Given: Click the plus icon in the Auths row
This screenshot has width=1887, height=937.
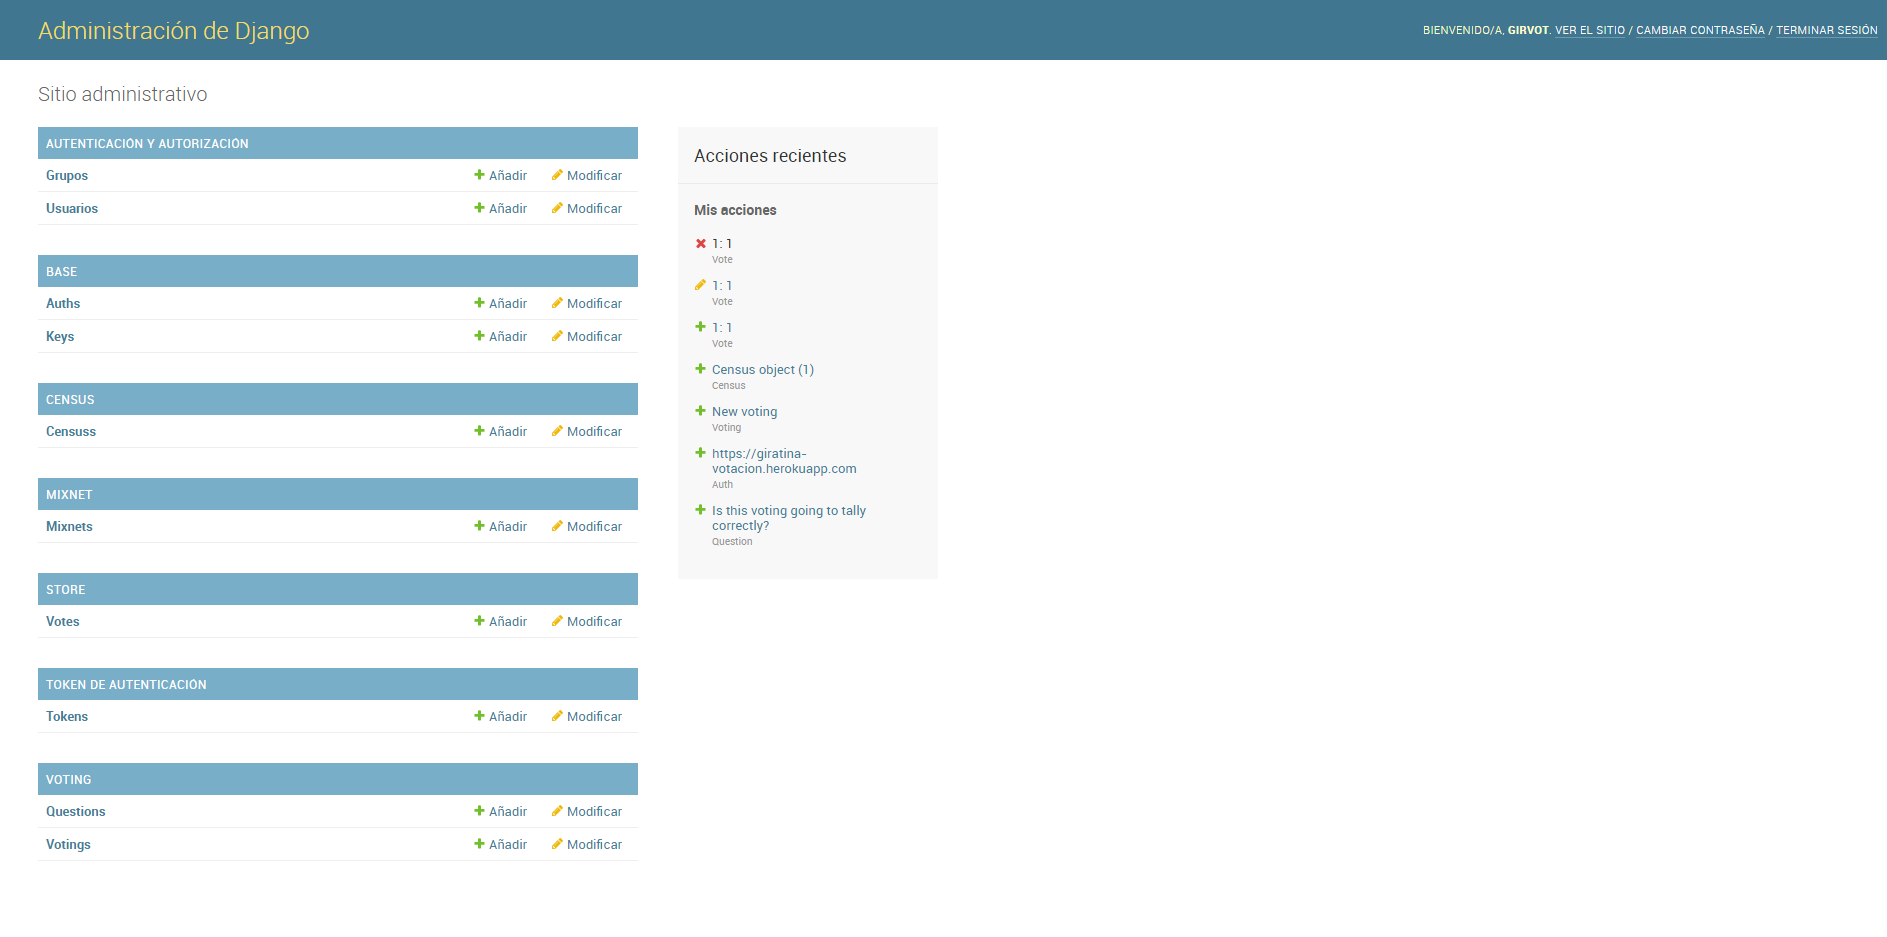Looking at the screenshot, I should [x=479, y=303].
